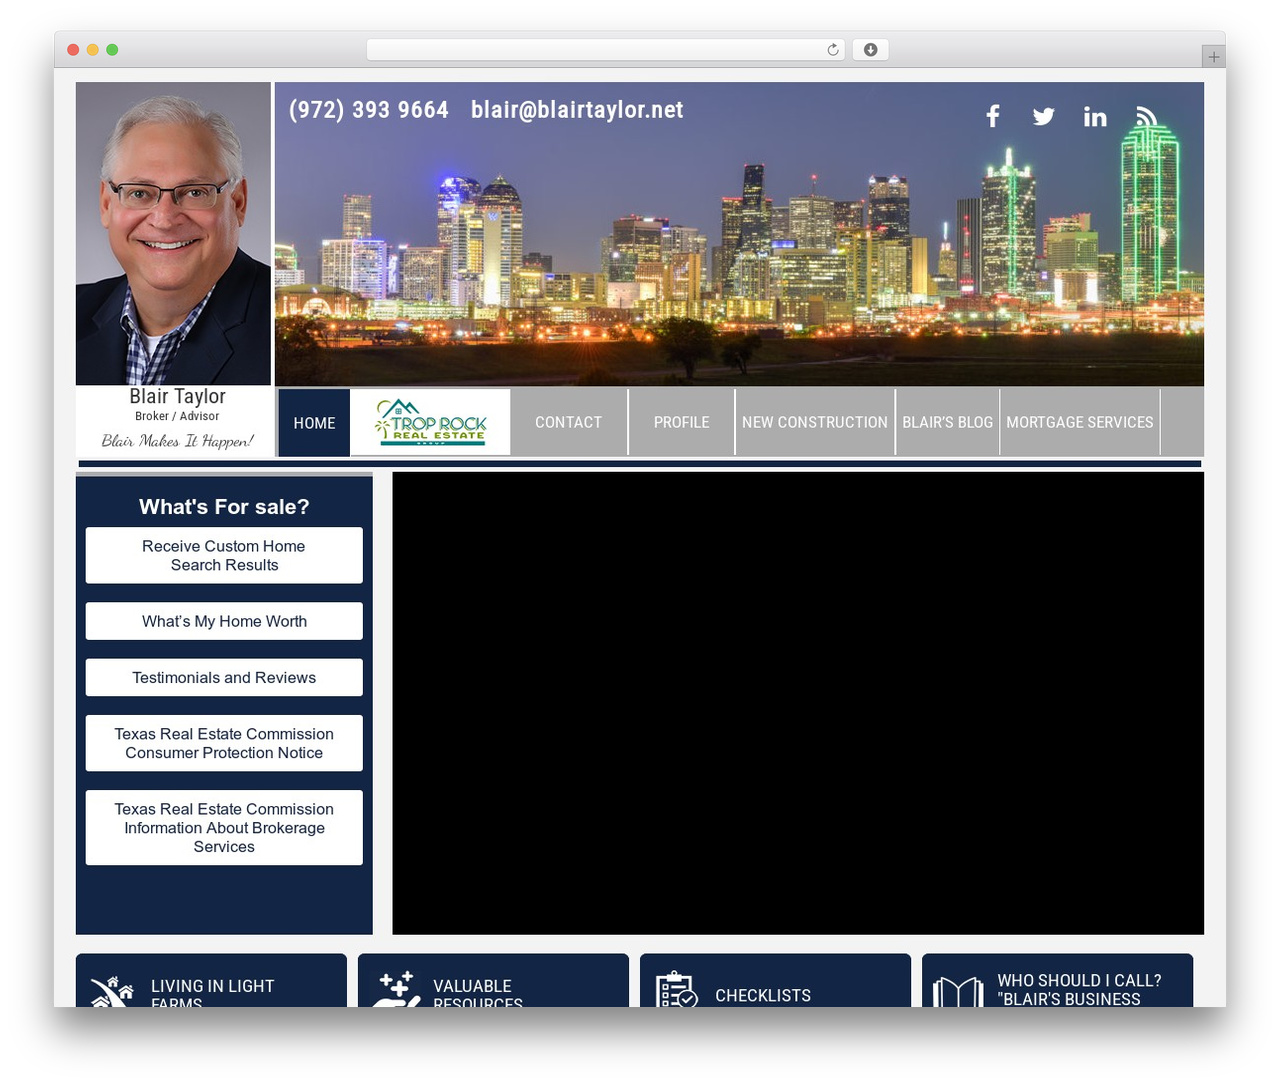Click Receive Custom Home Search Results

pos(224,555)
